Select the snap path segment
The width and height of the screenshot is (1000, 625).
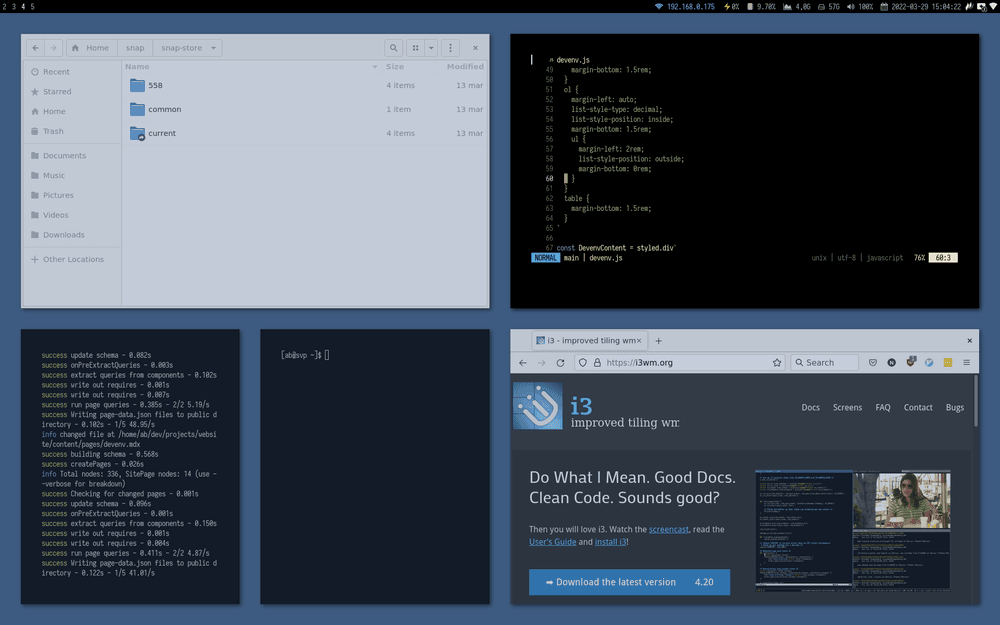tap(135, 48)
